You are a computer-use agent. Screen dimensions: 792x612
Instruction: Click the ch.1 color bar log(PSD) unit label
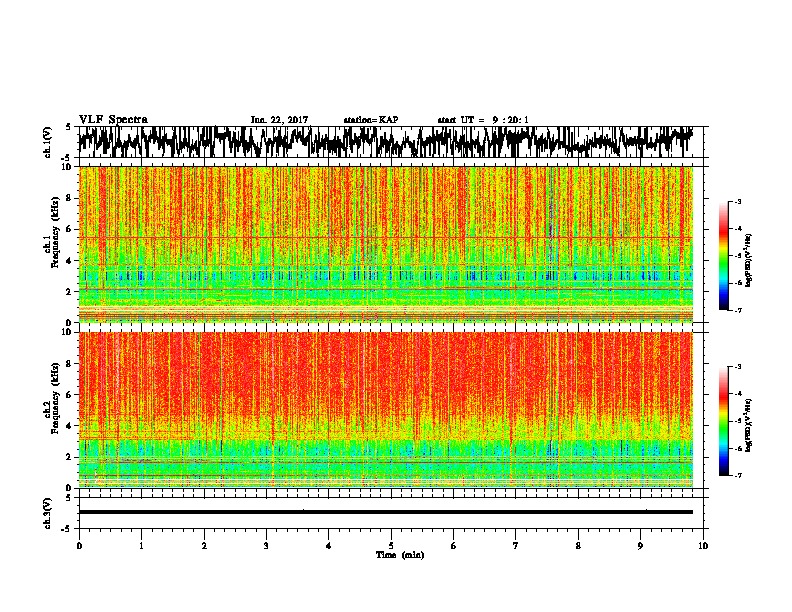click(x=749, y=261)
